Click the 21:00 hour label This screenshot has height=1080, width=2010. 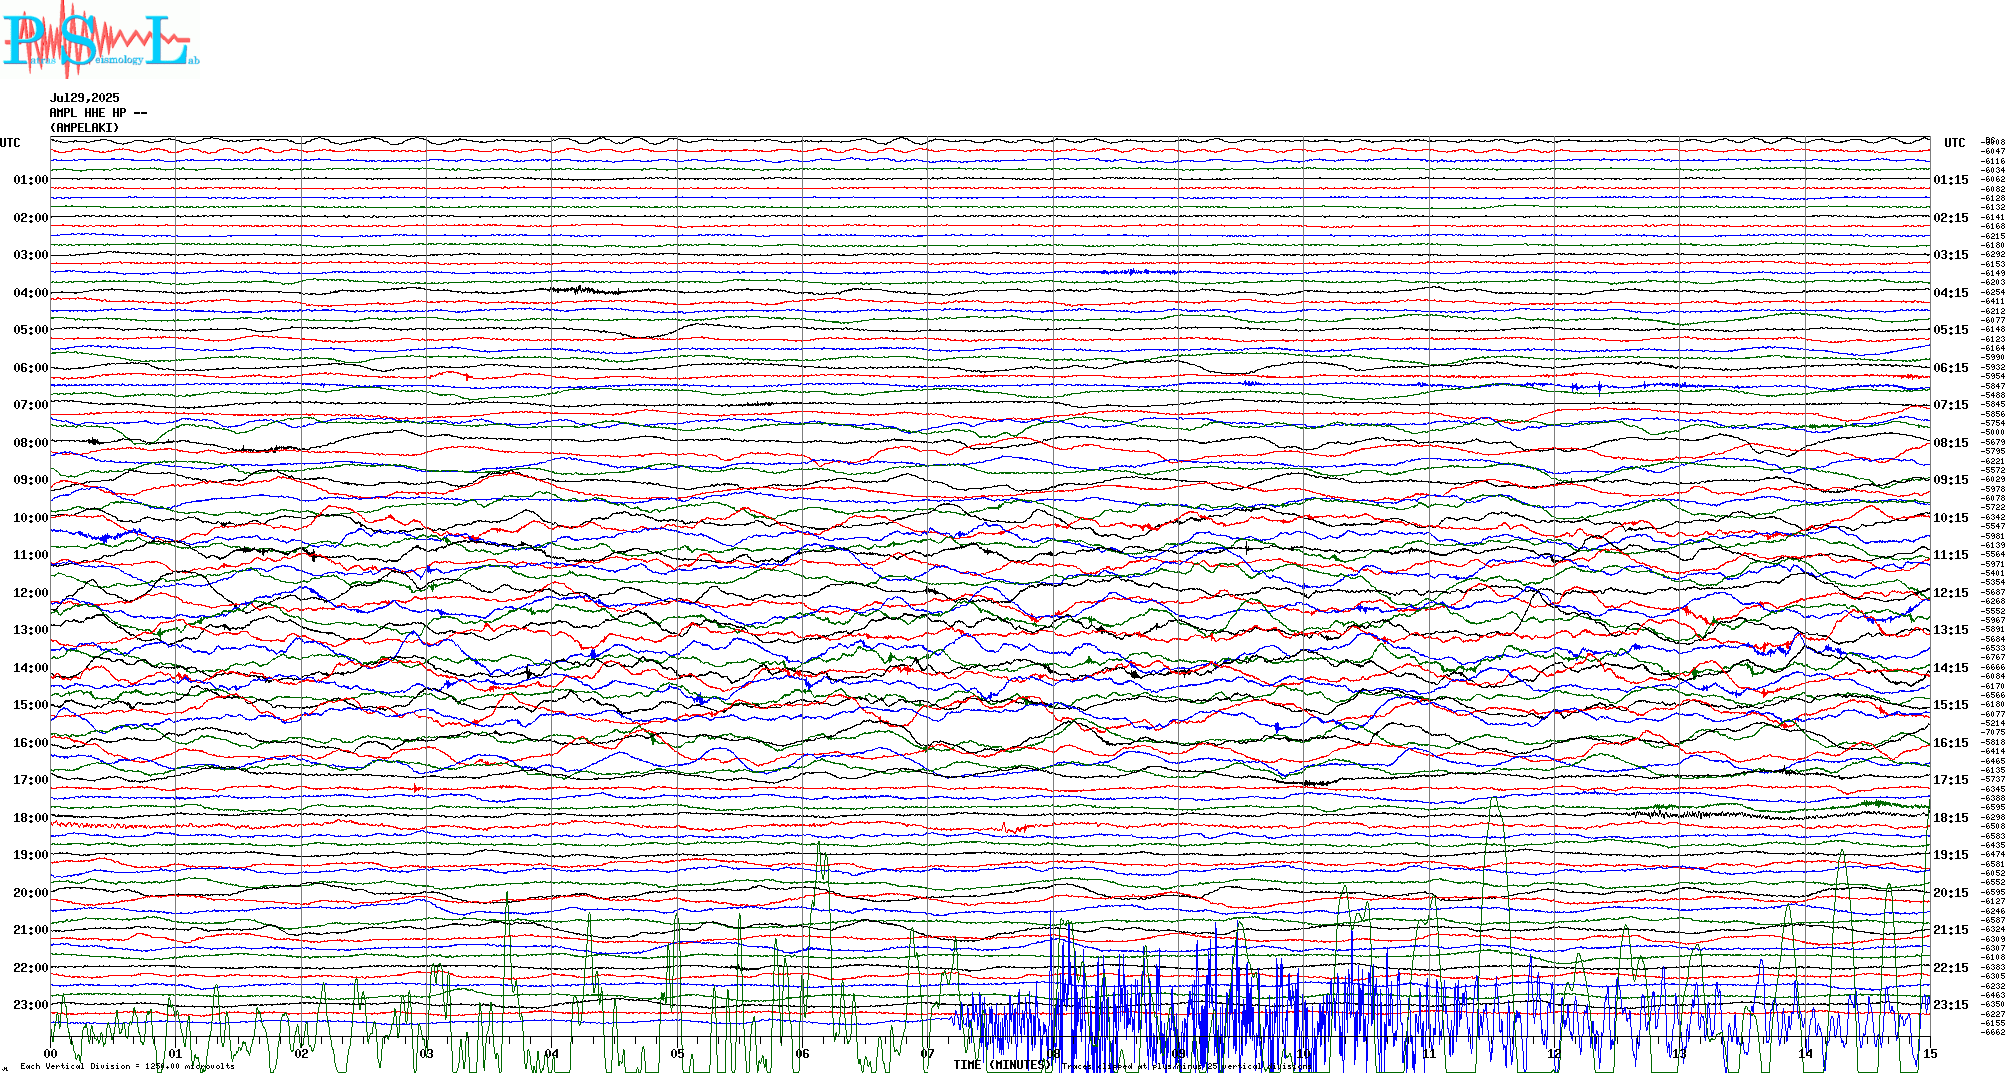pos(31,930)
